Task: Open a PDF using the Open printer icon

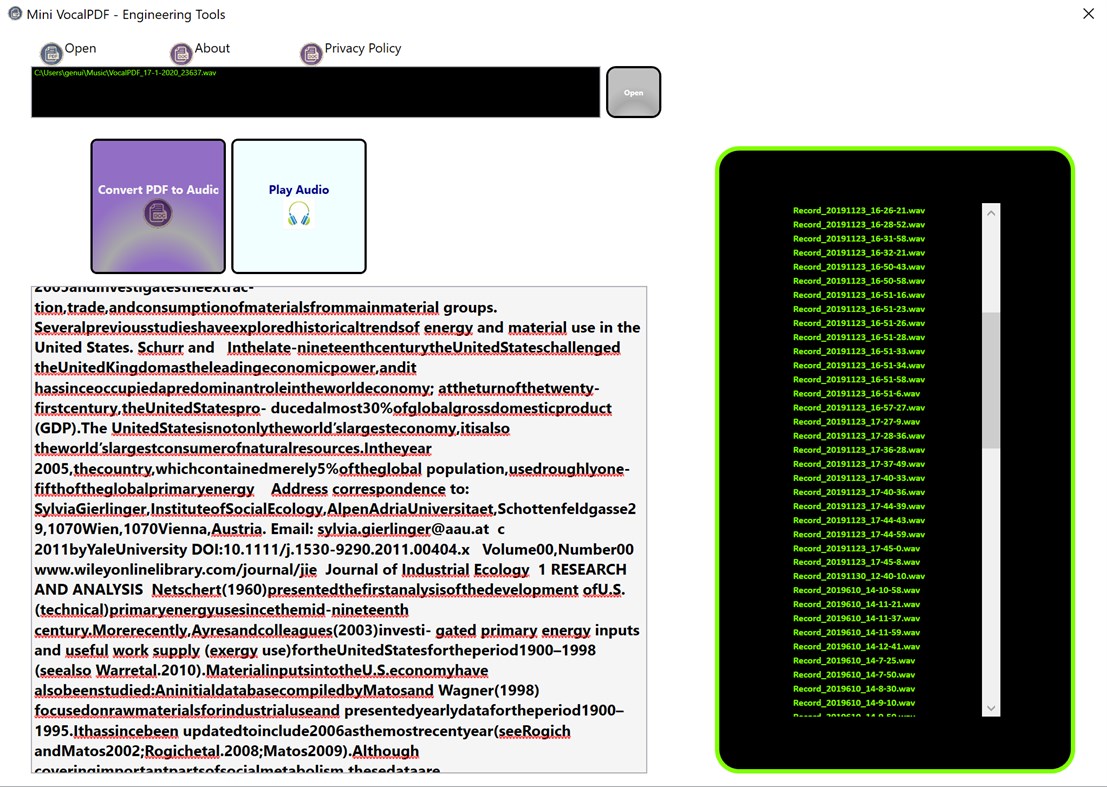Action: coord(51,52)
